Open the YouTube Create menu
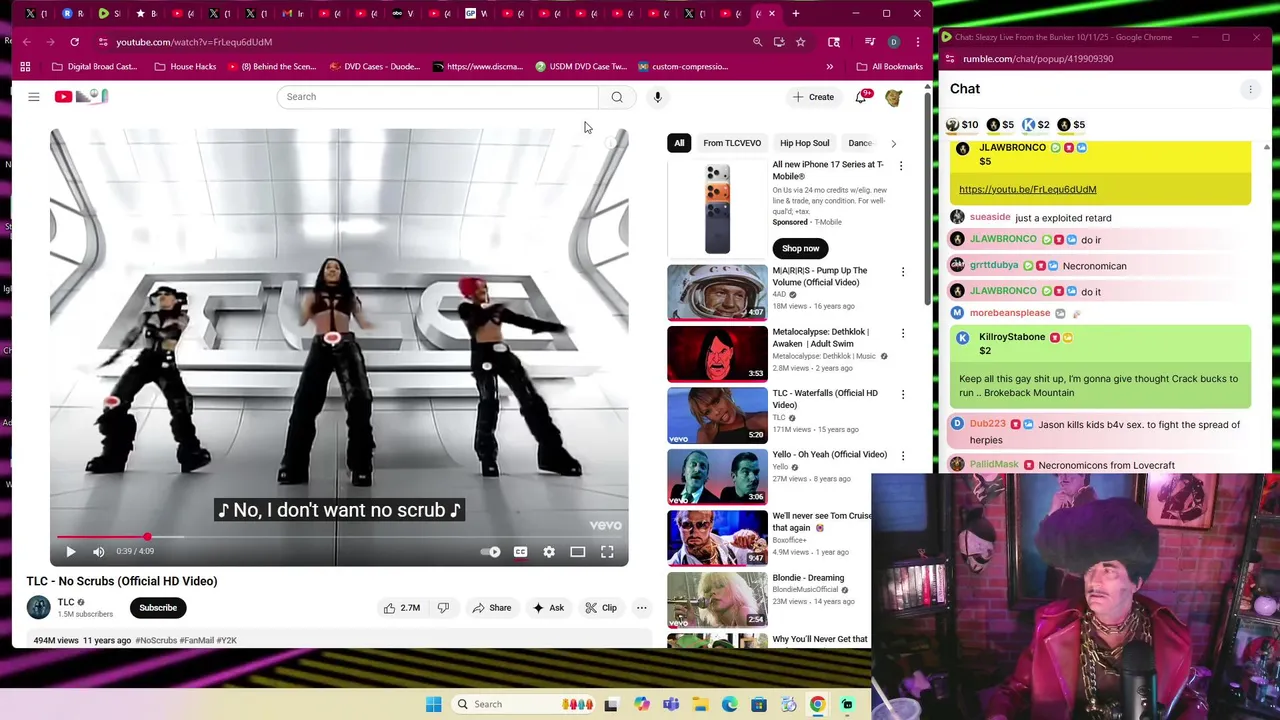The height and width of the screenshot is (720, 1280). tap(813, 97)
